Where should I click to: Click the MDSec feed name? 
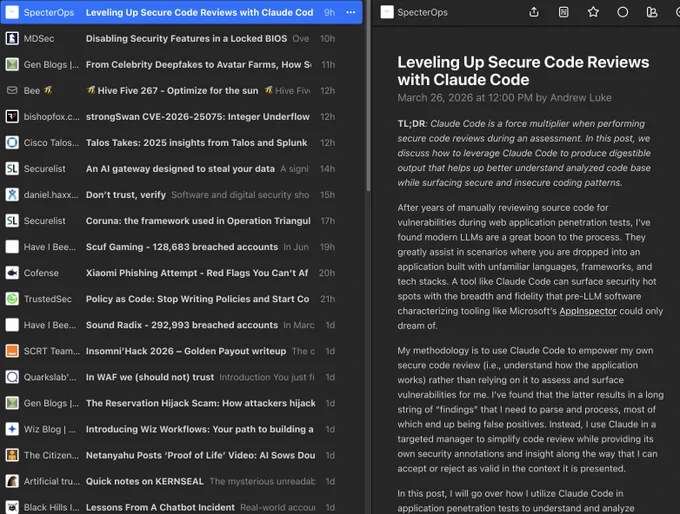pyautogui.click(x=39, y=38)
